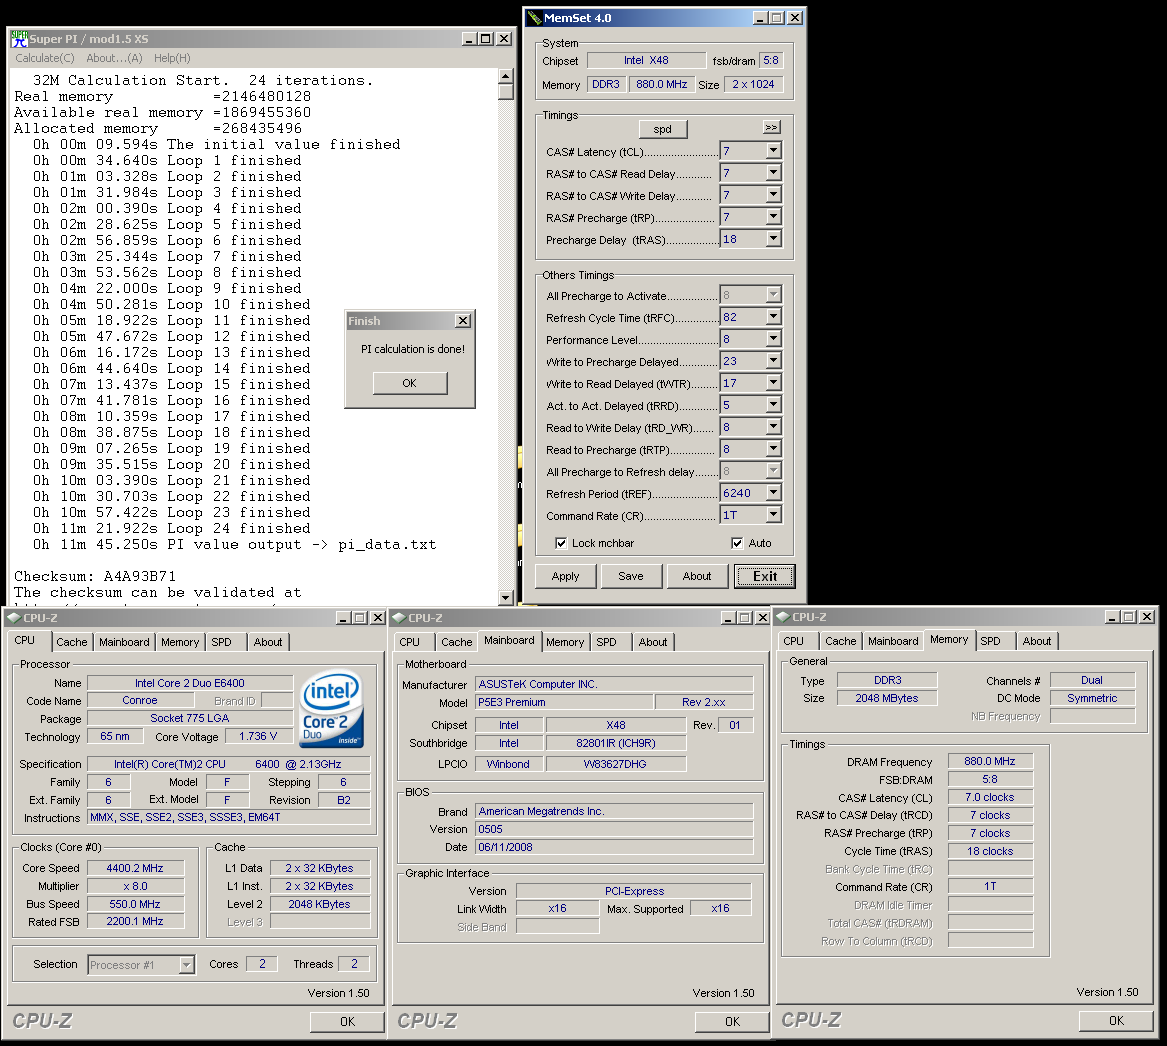Switch to SPD tab in left CPU-Z window

(x=222, y=642)
